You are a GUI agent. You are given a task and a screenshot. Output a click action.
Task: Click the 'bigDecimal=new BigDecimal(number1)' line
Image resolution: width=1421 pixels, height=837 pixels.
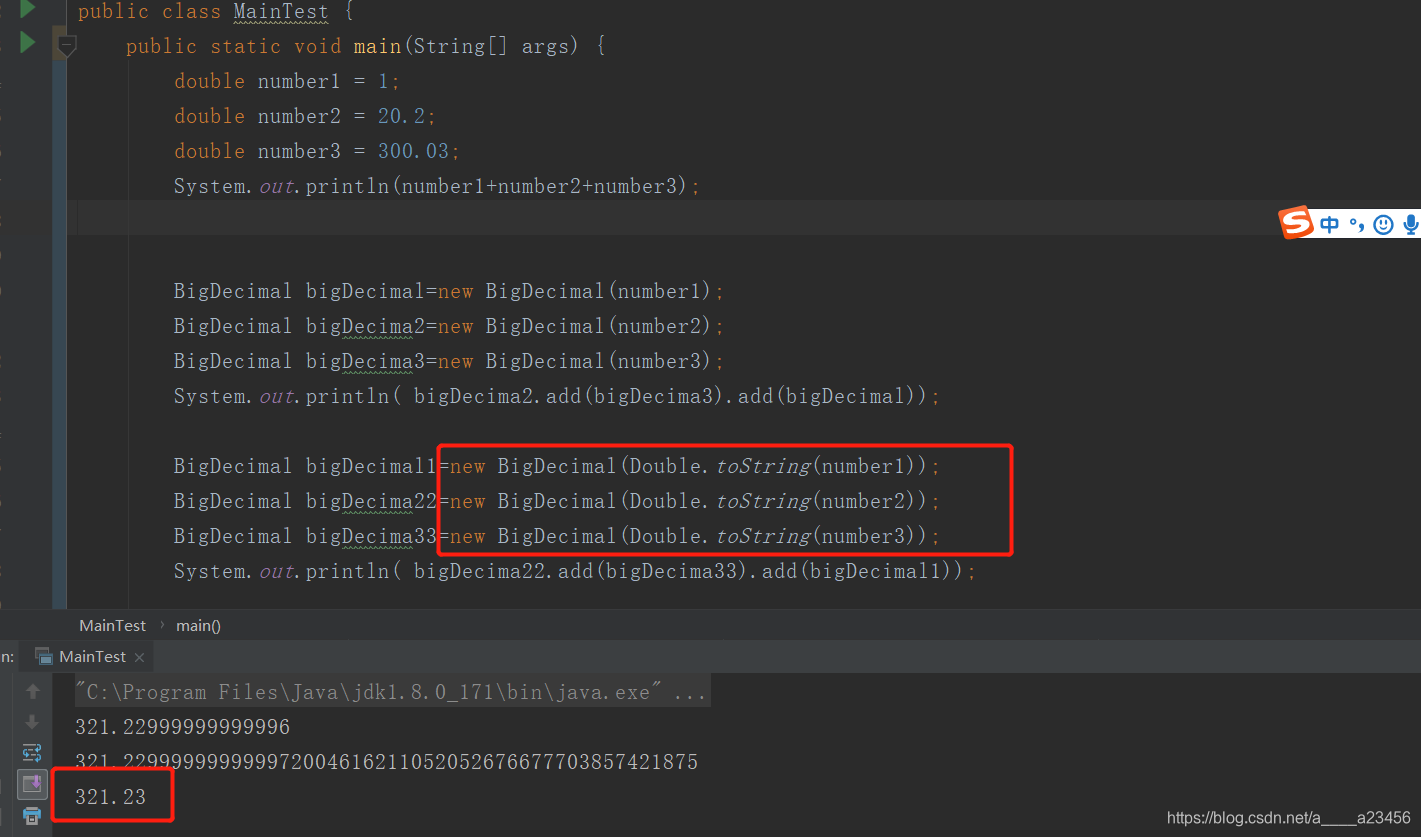(x=449, y=291)
